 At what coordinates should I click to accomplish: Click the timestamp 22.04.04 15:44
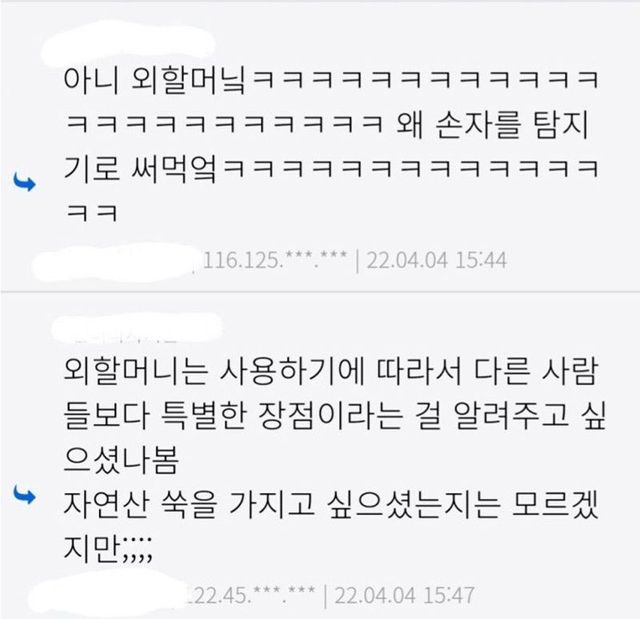point(436,260)
